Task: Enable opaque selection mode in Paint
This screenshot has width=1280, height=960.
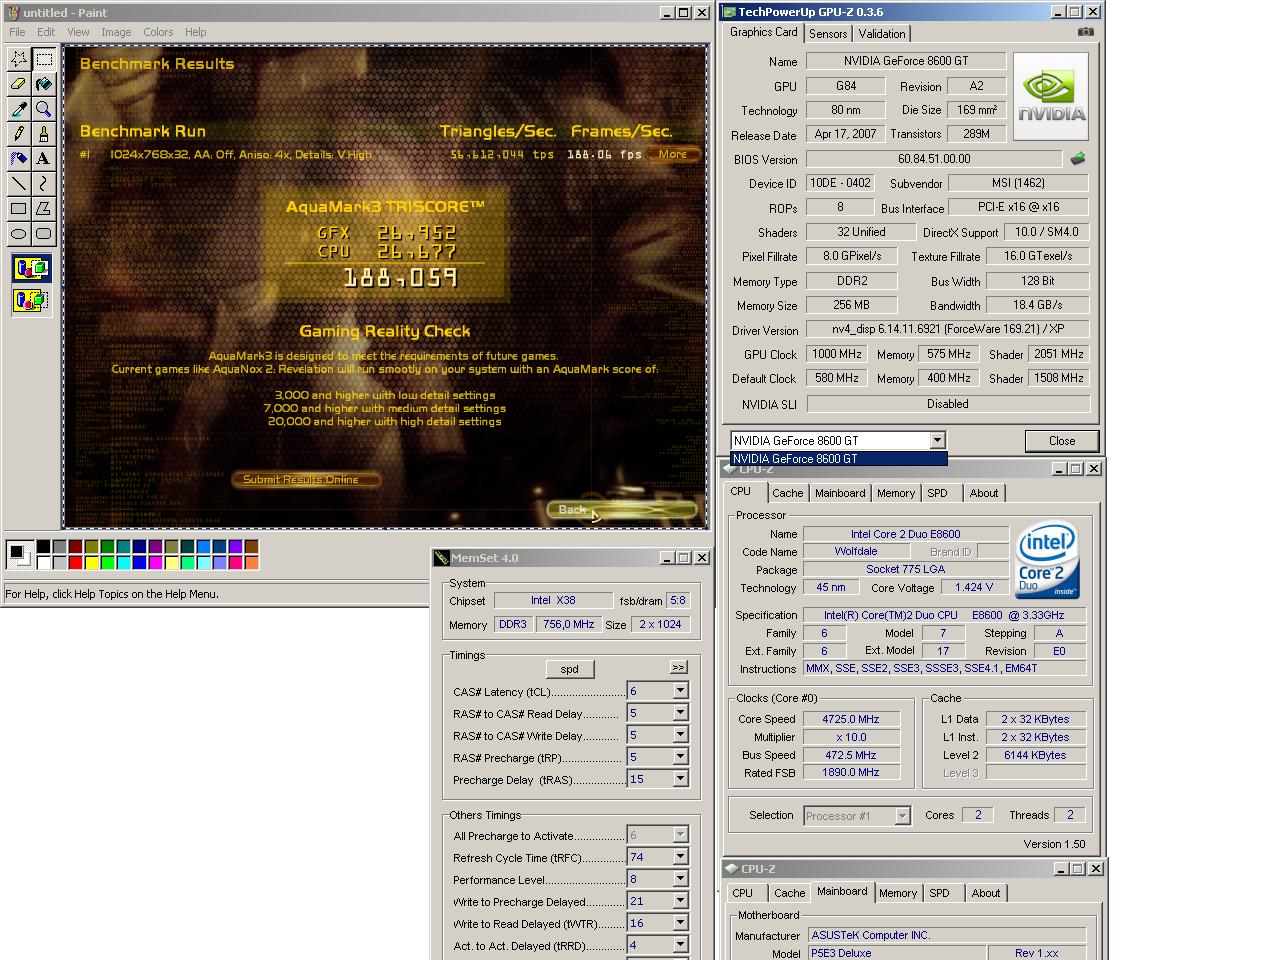Action: point(31,269)
